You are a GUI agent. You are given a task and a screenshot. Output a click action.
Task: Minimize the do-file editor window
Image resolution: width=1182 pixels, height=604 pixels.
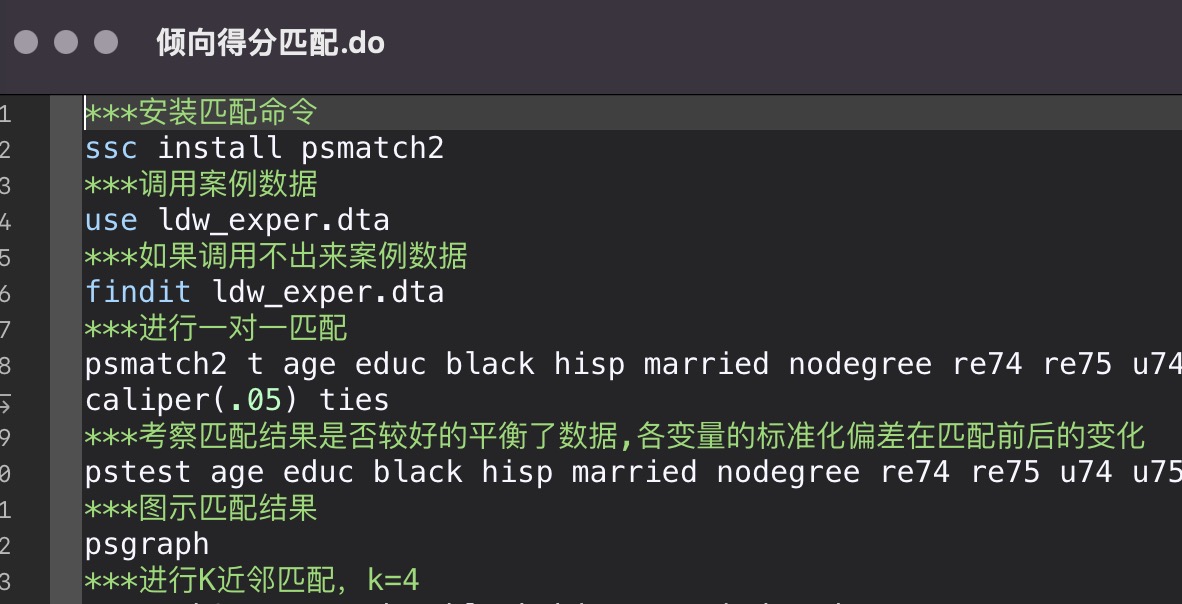pyautogui.click(x=66, y=42)
